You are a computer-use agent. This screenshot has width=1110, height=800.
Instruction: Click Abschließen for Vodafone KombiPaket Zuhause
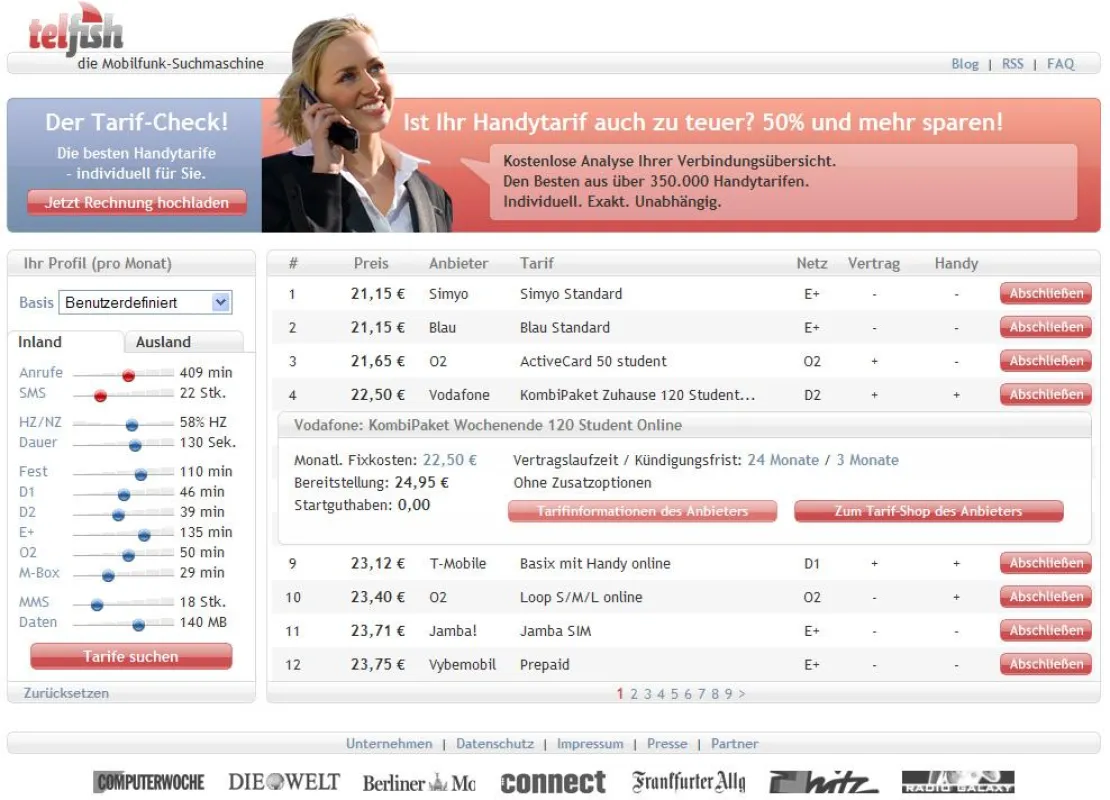(x=1046, y=394)
